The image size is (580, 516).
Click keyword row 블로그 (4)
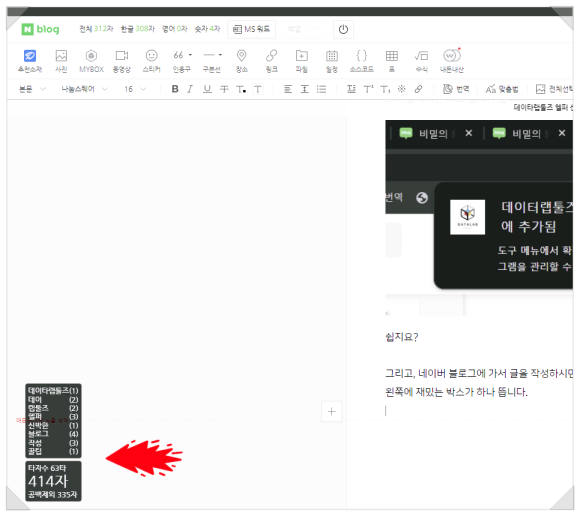[x=53, y=434]
